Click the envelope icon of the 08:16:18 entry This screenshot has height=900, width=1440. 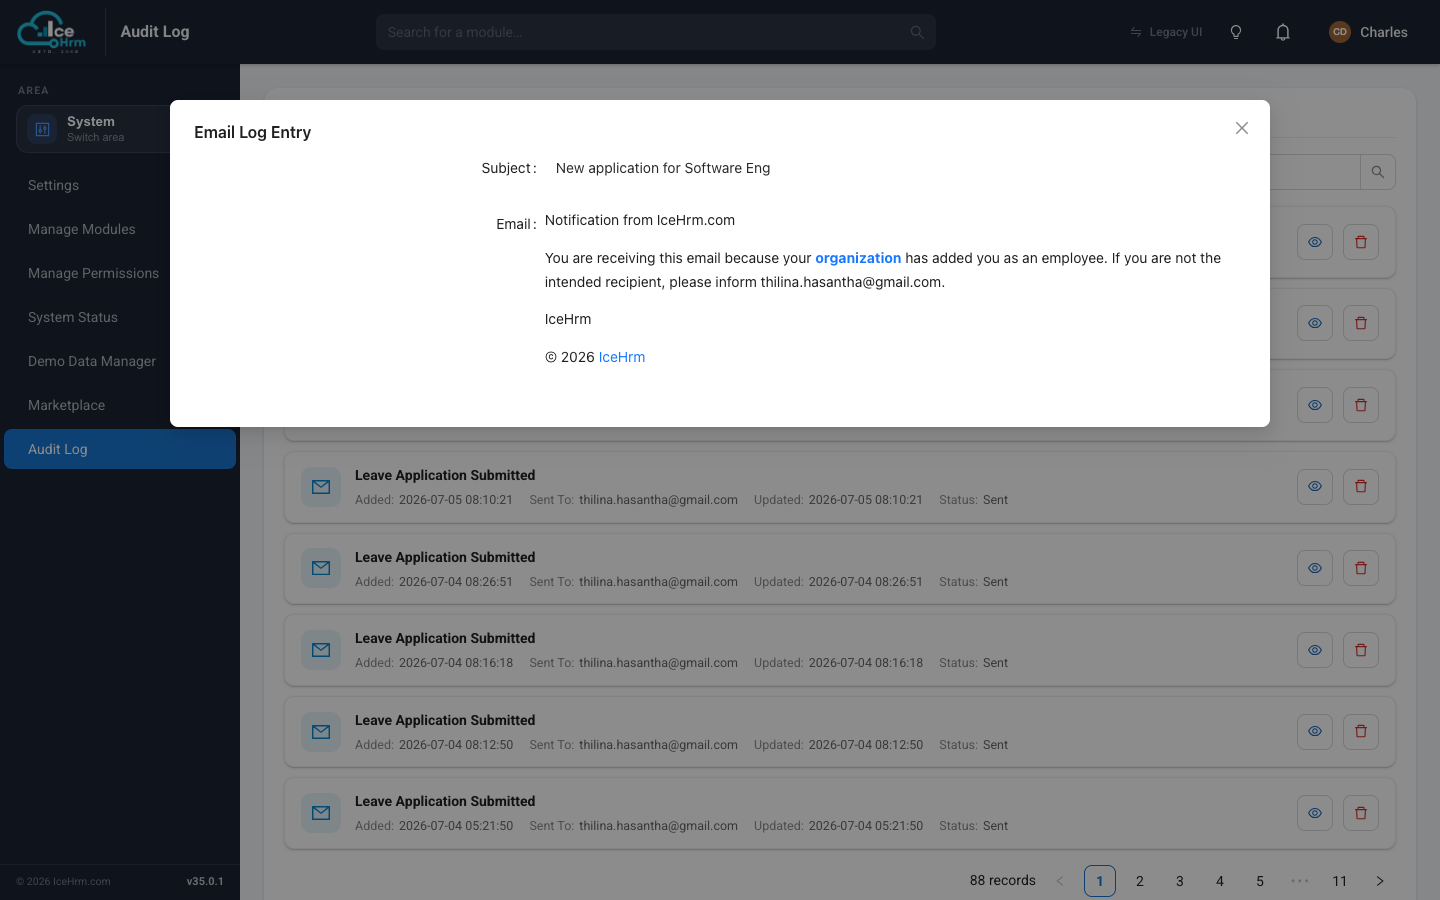click(321, 650)
